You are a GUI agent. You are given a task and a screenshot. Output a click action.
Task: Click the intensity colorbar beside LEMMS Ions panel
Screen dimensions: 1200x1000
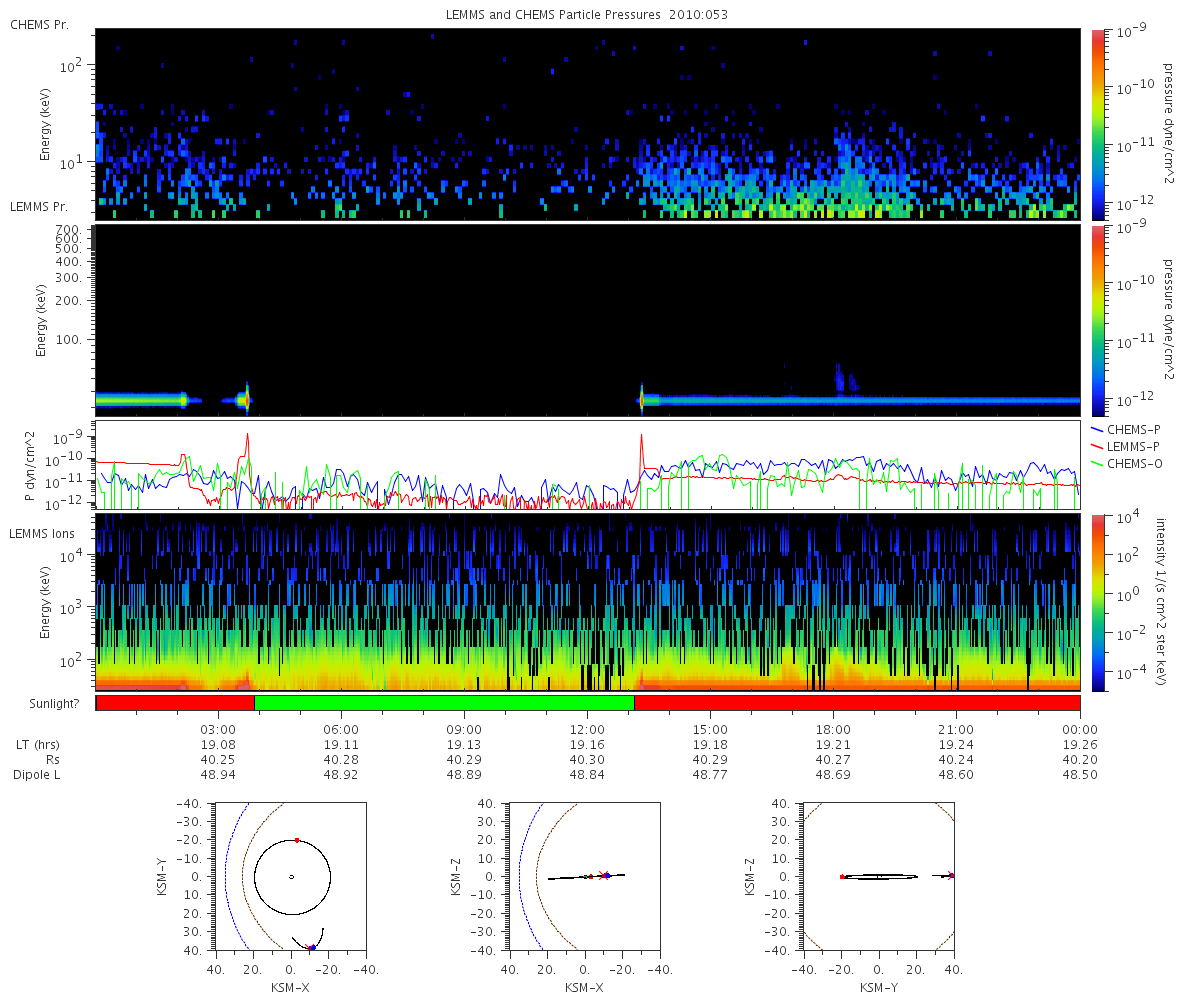[x=1097, y=602]
